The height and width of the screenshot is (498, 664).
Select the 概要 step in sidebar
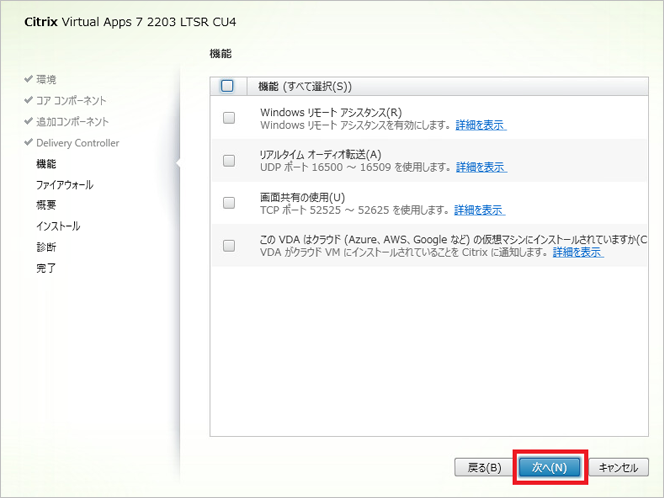tap(46, 205)
